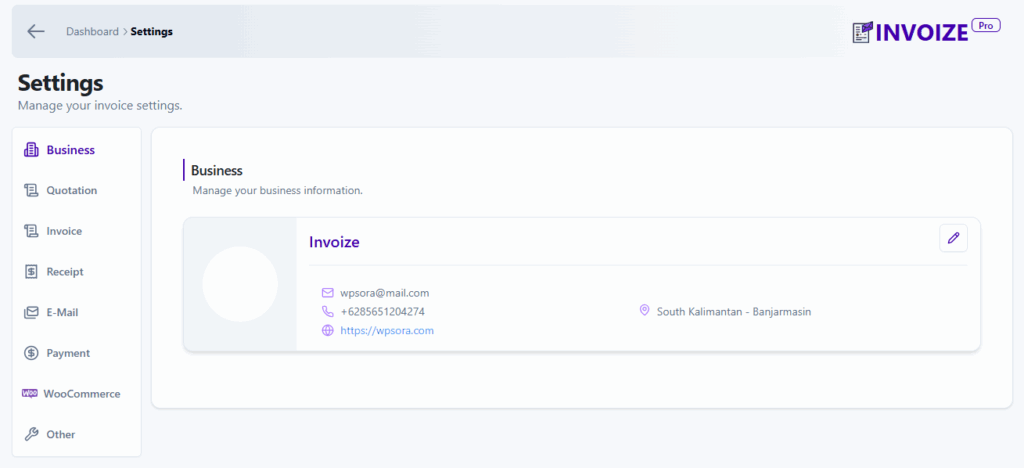Click the phone number +6285651204274
Screen dimensions: 1024x468
(383, 311)
